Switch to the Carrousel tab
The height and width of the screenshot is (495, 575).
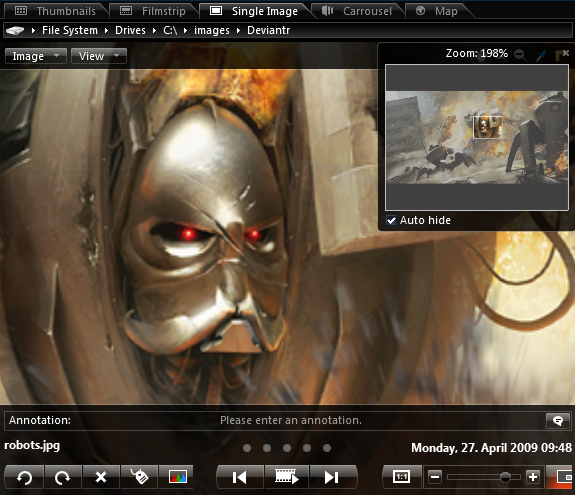coord(357,11)
